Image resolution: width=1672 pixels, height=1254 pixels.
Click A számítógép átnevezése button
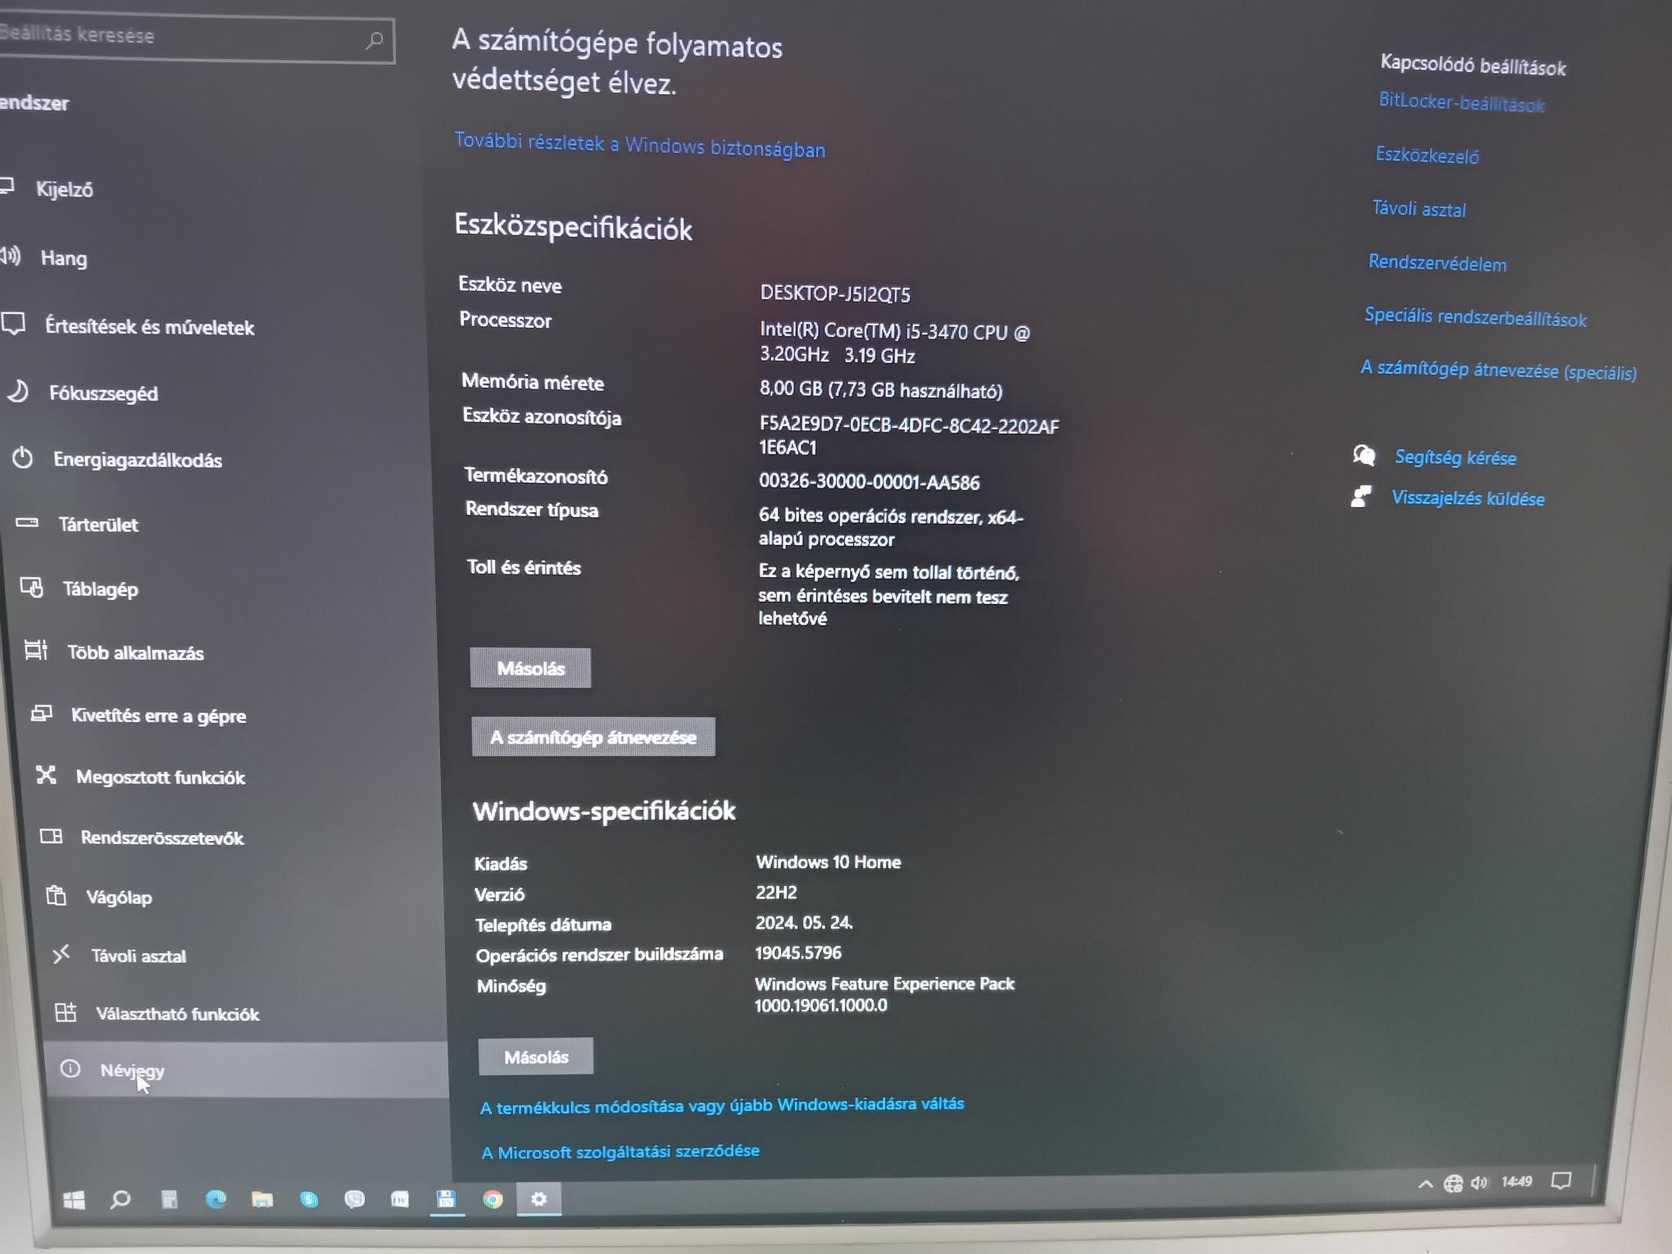coord(593,737)
